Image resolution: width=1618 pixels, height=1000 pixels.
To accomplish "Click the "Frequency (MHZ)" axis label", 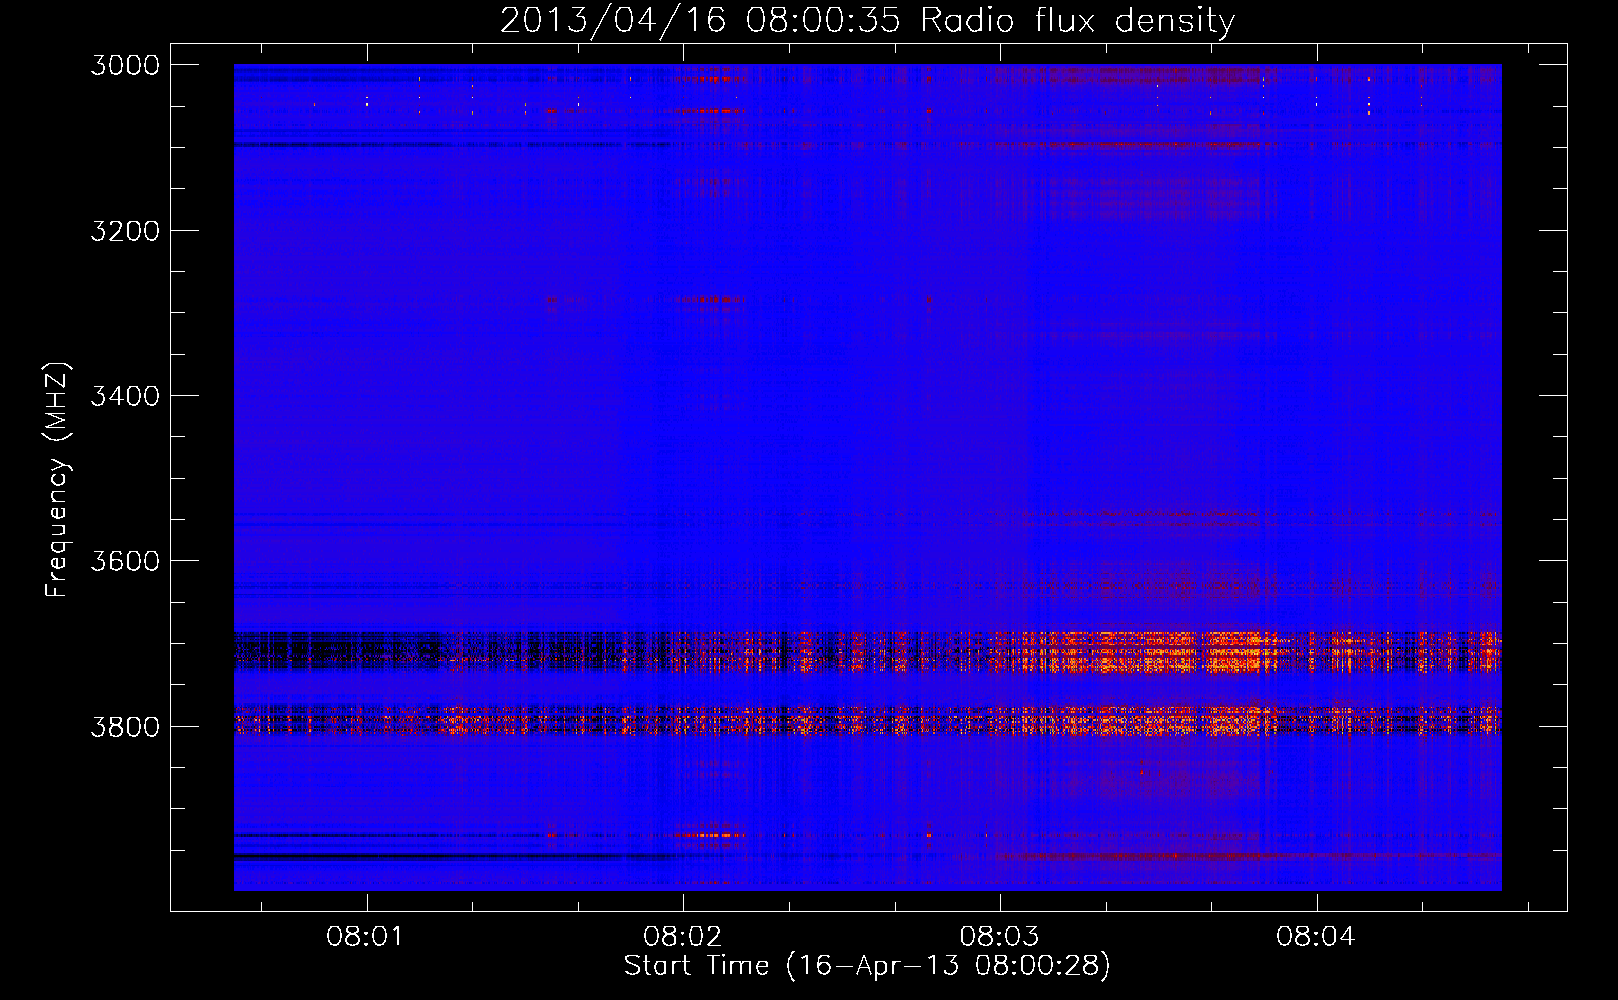I will click(58, 480).
